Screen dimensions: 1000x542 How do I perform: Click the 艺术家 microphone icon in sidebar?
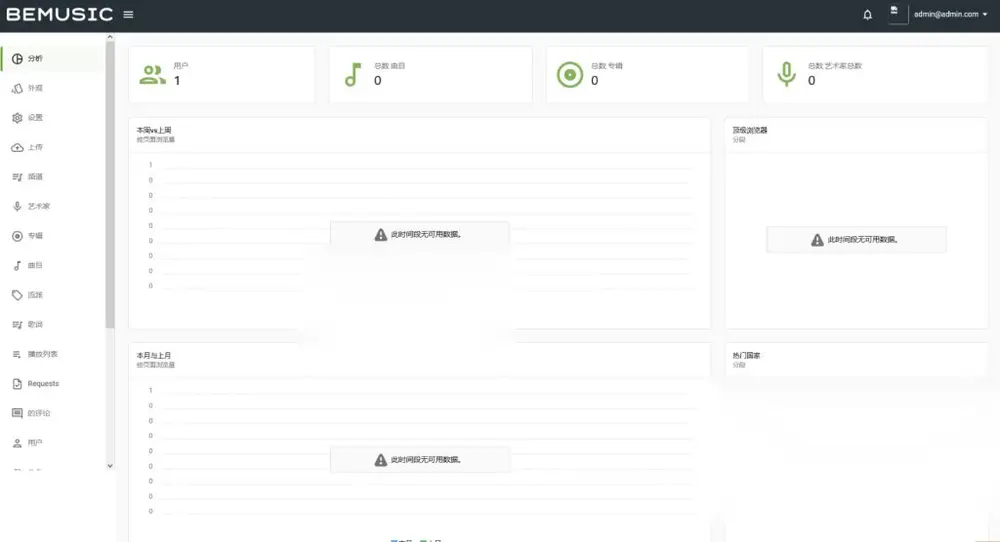[17, 207]
